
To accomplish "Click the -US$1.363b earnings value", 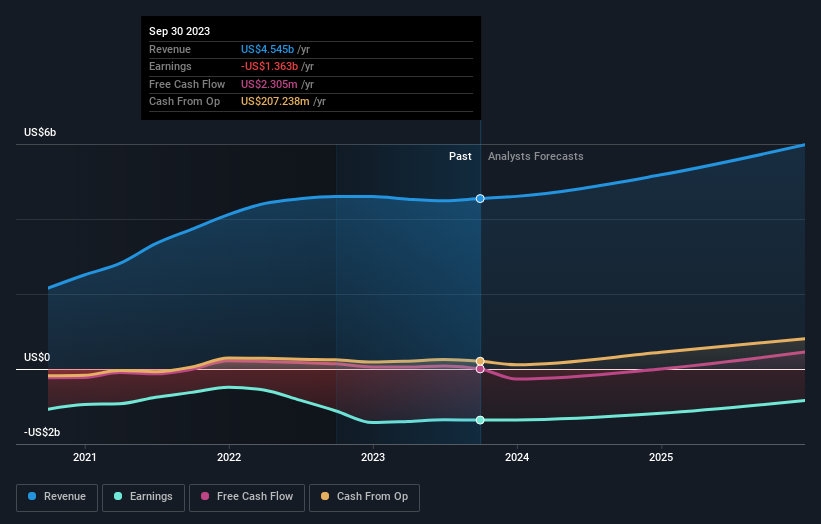I will 270,66.
